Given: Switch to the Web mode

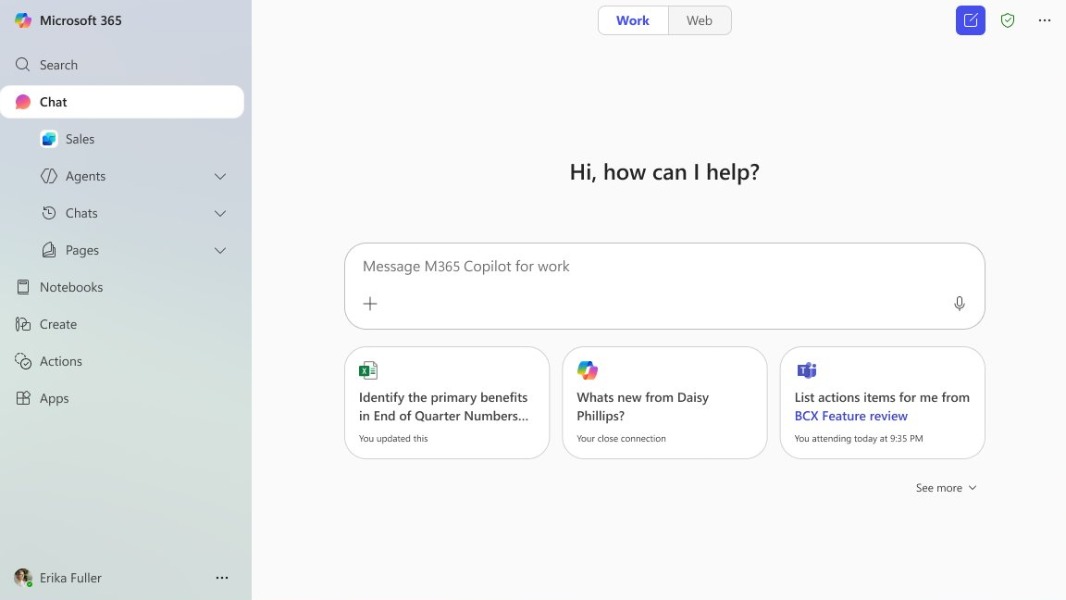Looking at the screenshot, I should pyautogui.click(x=699, y=20).
